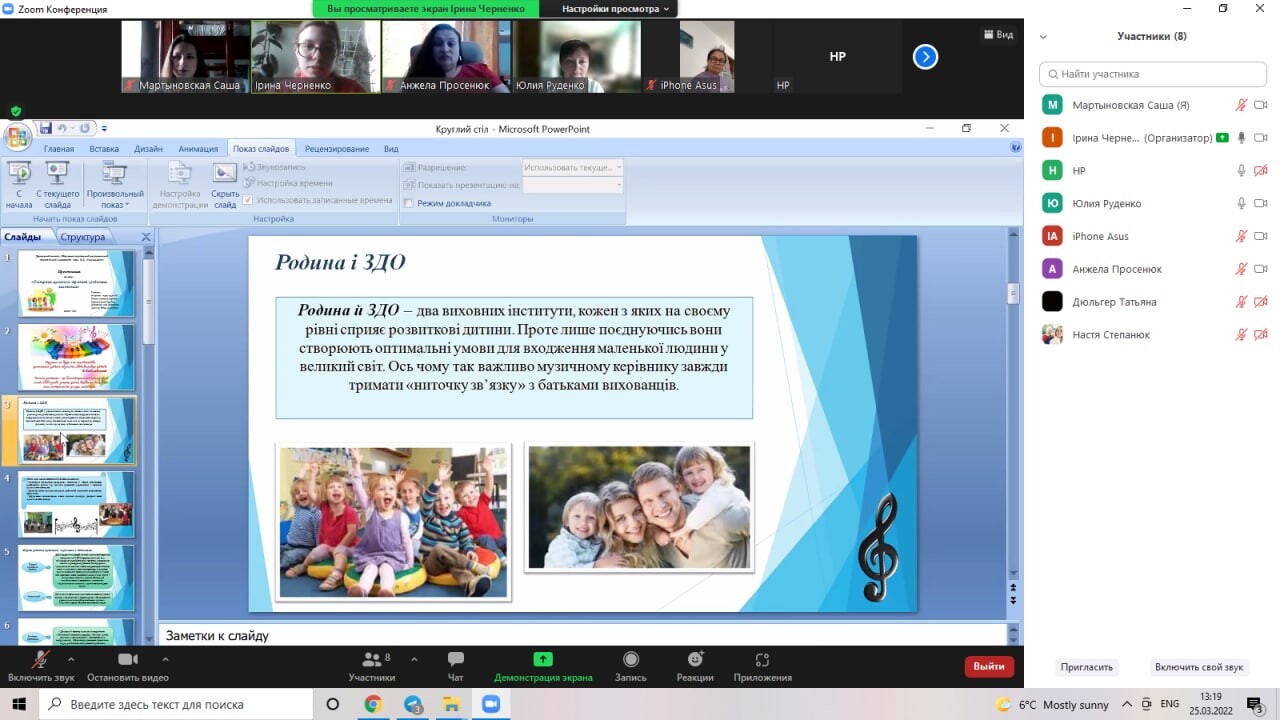The width and height of the screenshot is (1280, 720).
Task: Open Chrome from the Windows taskbar
Action: pyautogui.click(x=372, y=704)
